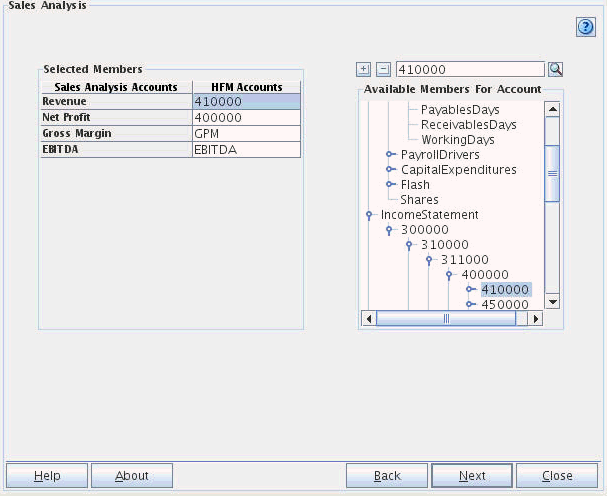Viewport: 607px width, 496px height.
Task: Click the EBITDA HFM account cell
Action: [246, 150]
